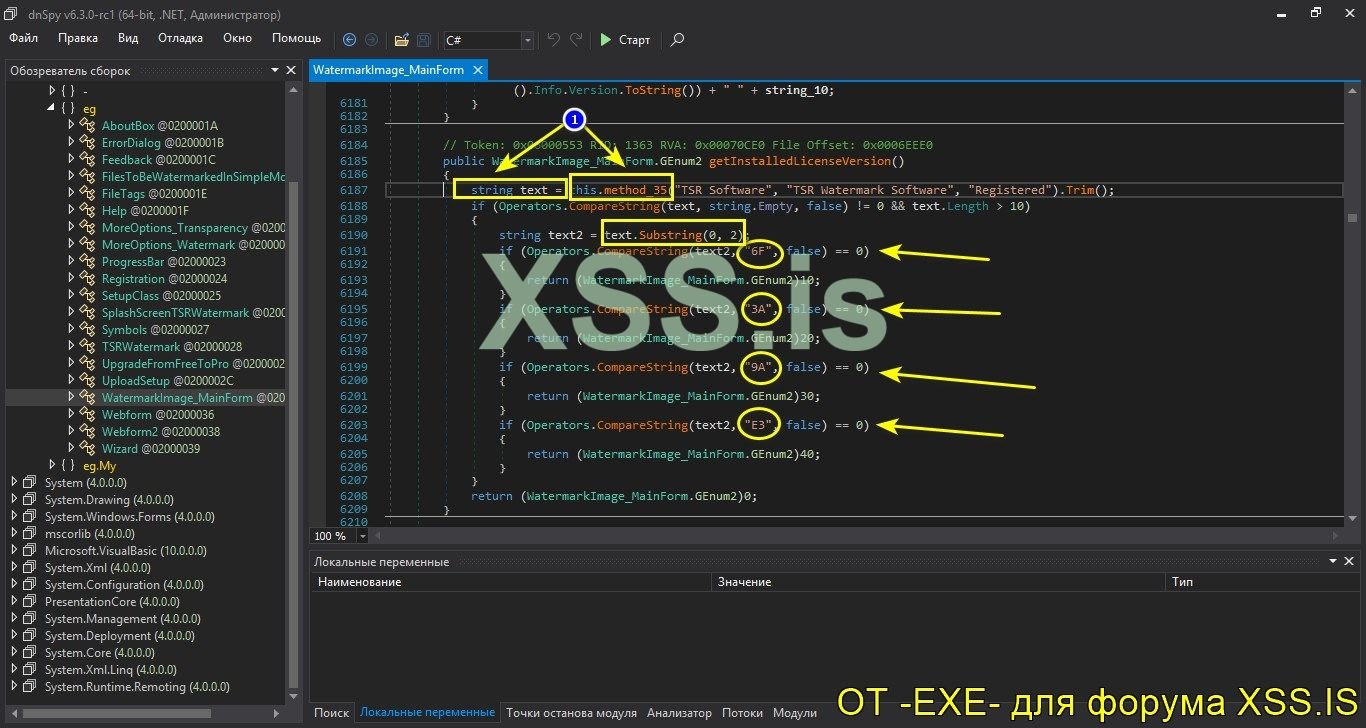
Task: Switch to Локальные переменные bottom tab
Action: coord(427,713)
